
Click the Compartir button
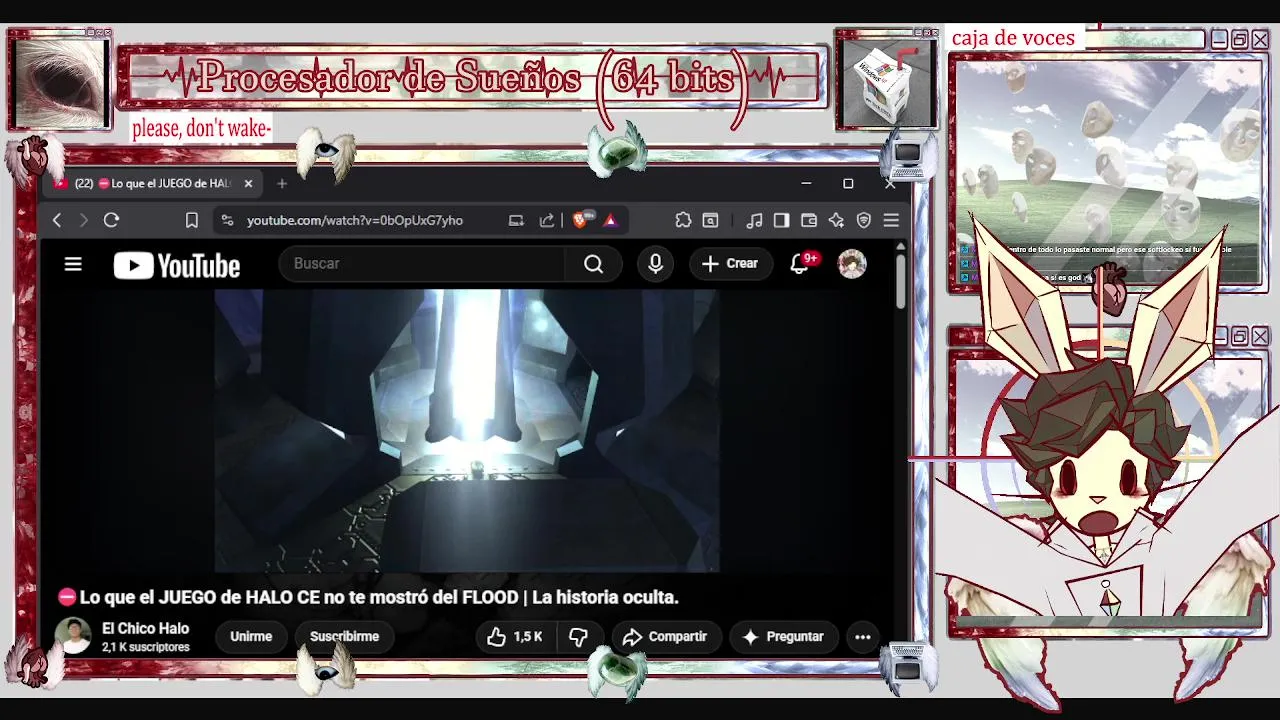[666, 636]
